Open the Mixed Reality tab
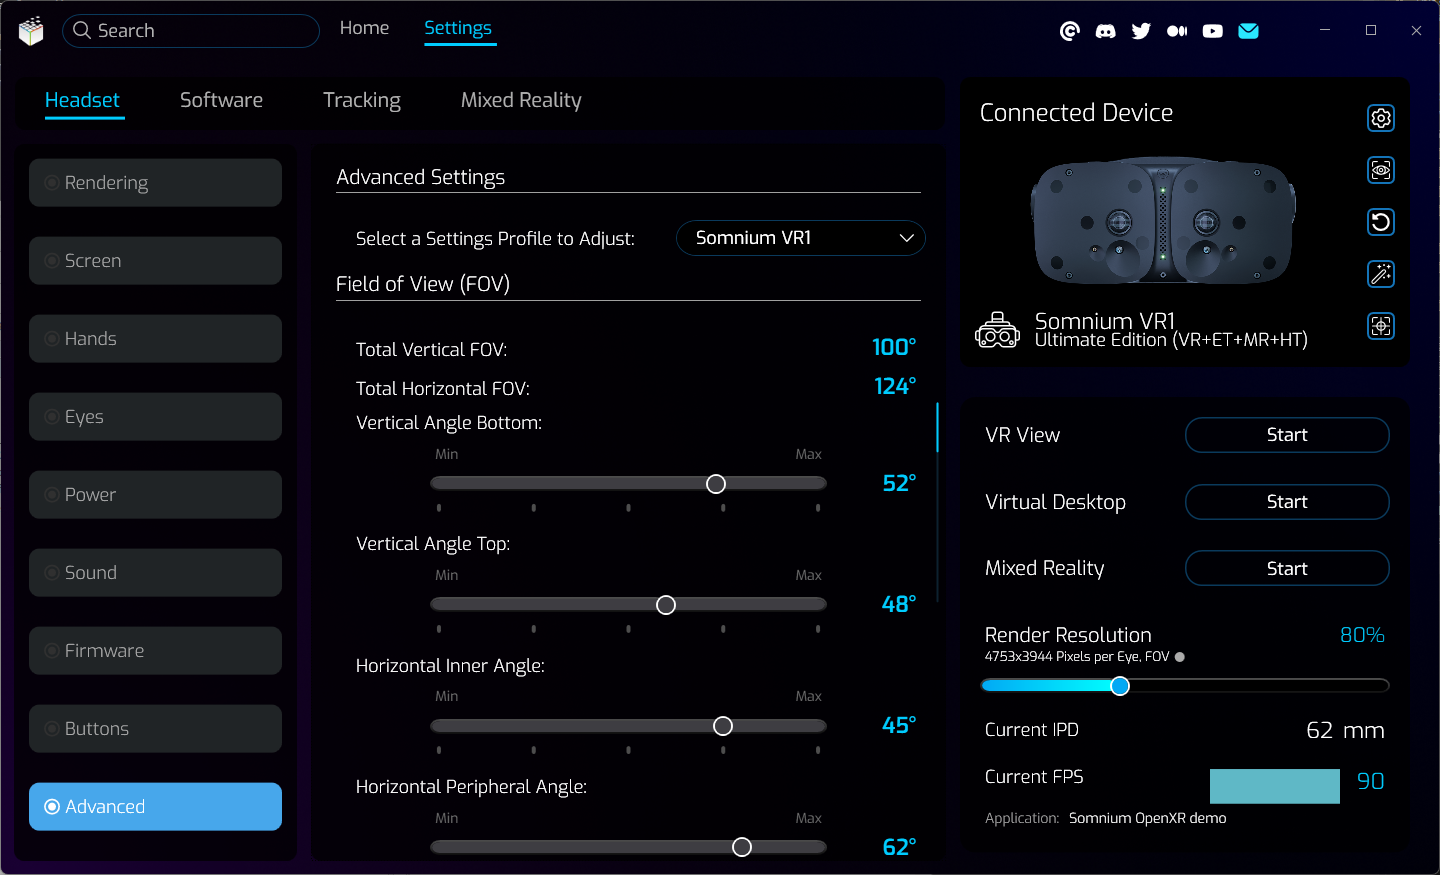Viewport: 1440px width, 875px height. (x=520, y=100)
